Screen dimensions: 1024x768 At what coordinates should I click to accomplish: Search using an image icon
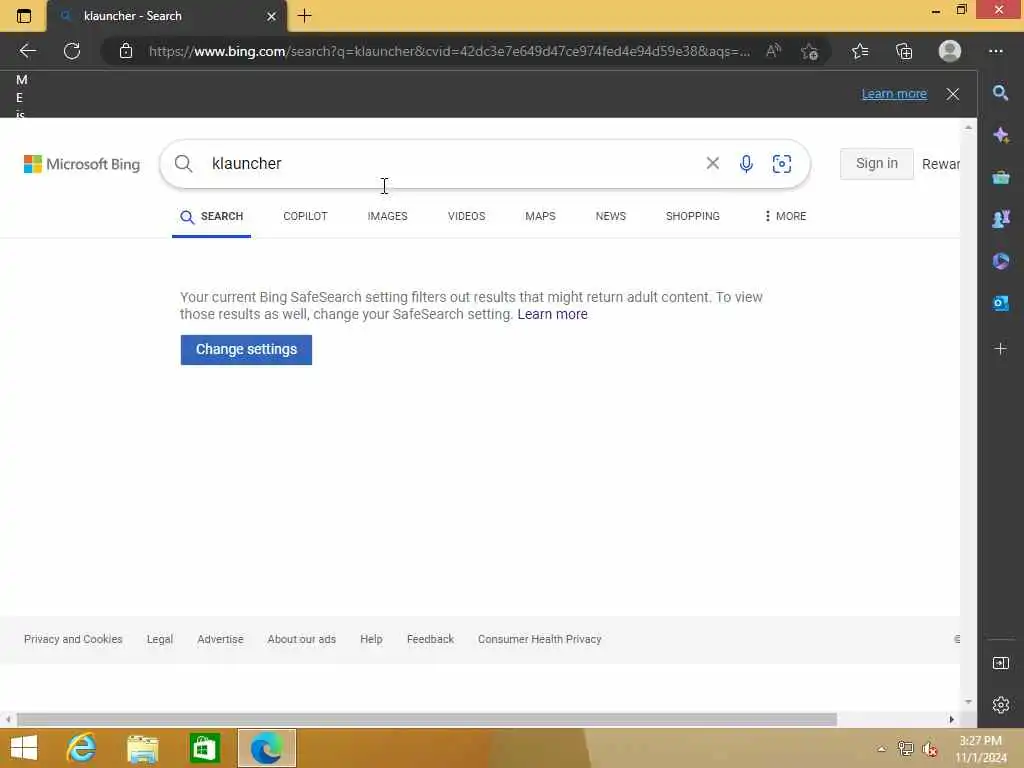(782, 163)
